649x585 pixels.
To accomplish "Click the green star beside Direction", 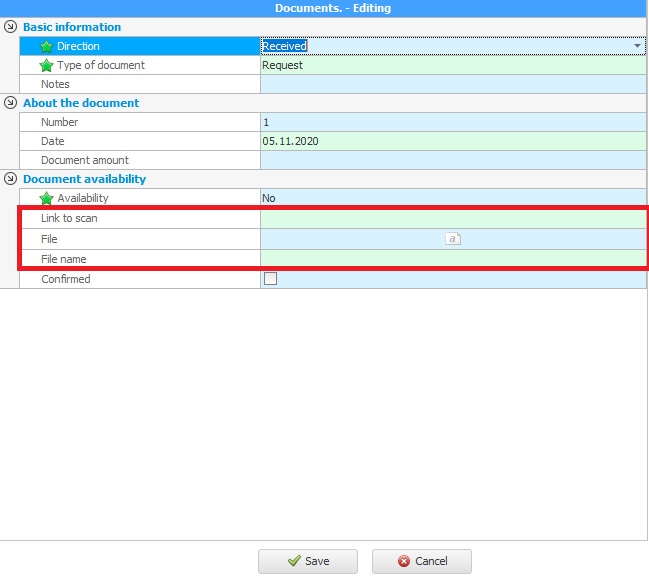I will click(x=46, y=46).
